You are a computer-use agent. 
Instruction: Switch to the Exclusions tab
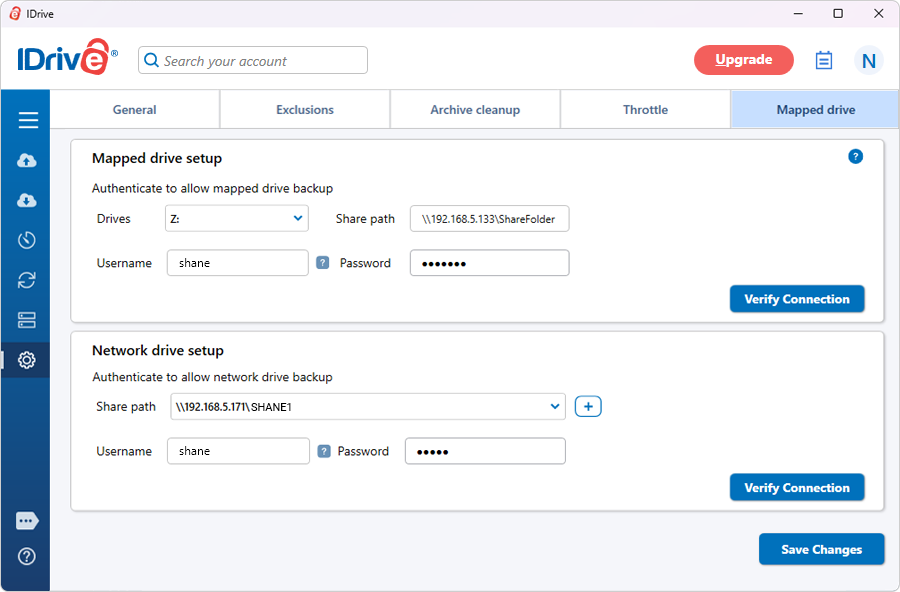coord(305,110)
